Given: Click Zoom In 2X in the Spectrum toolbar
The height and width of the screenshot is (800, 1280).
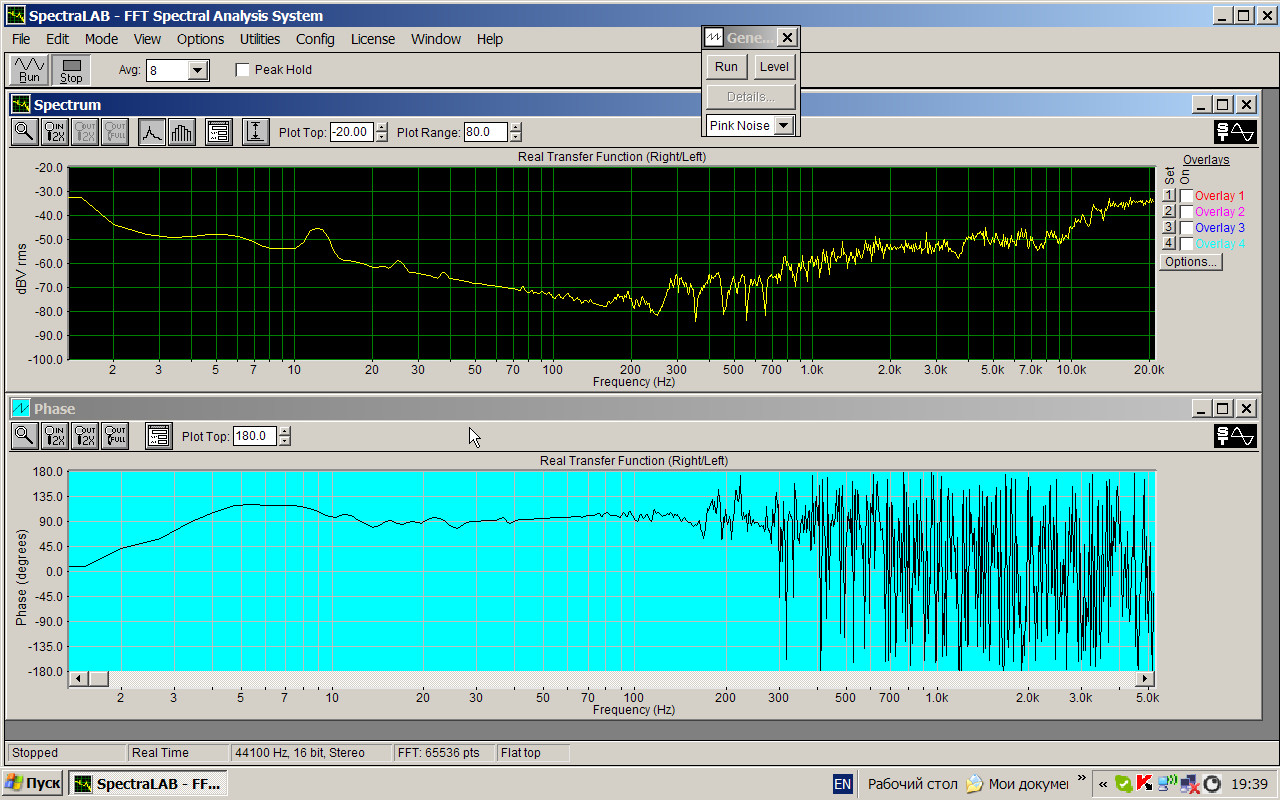Looking at the screenshot, I should pos(55,132).
